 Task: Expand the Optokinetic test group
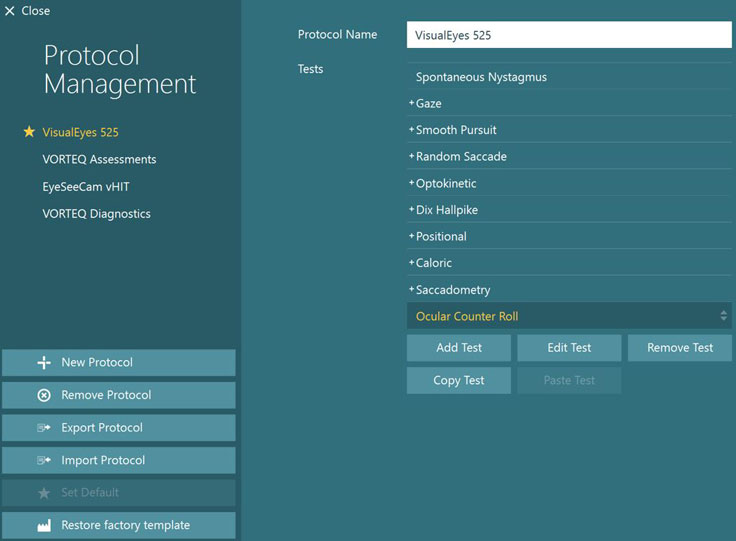(411, 183)
